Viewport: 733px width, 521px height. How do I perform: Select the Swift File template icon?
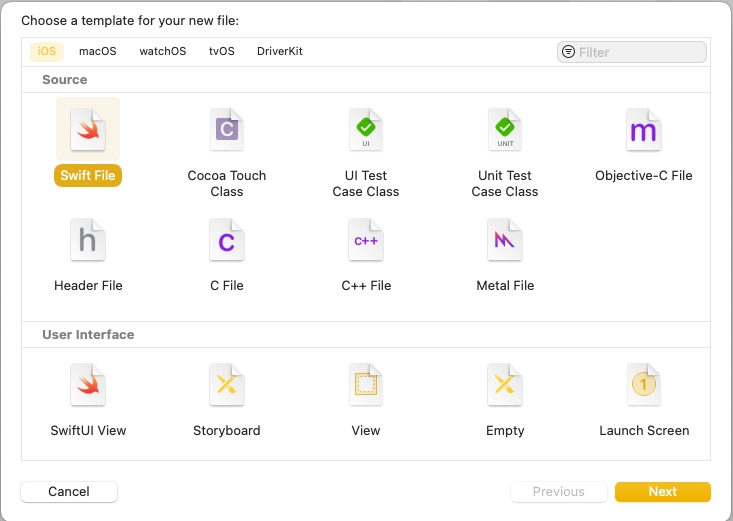(x=88, y=130)
